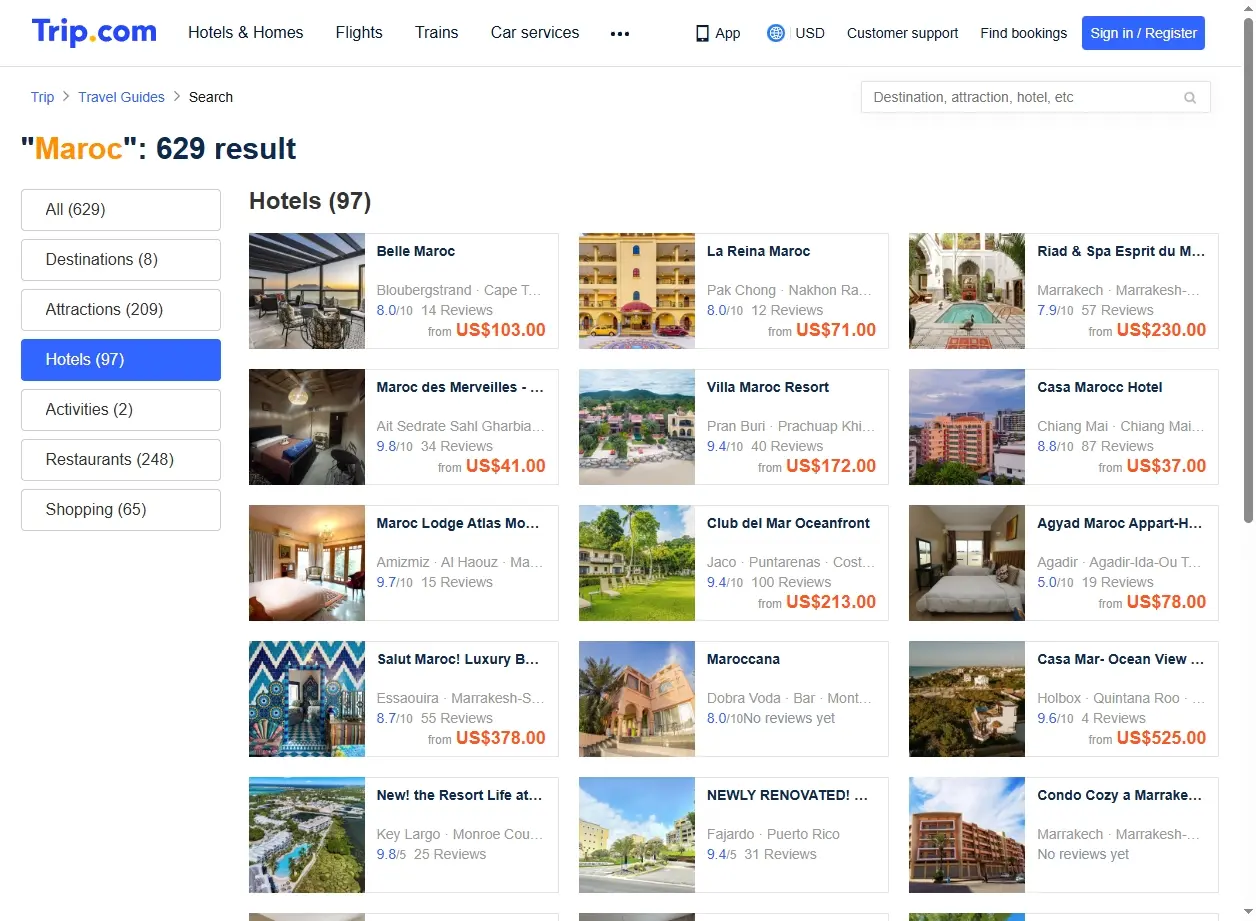Open NEWLY RENOVATED! listing photo
The width and height of the screenshot is (1256, 921).
(x=637, y=835)
